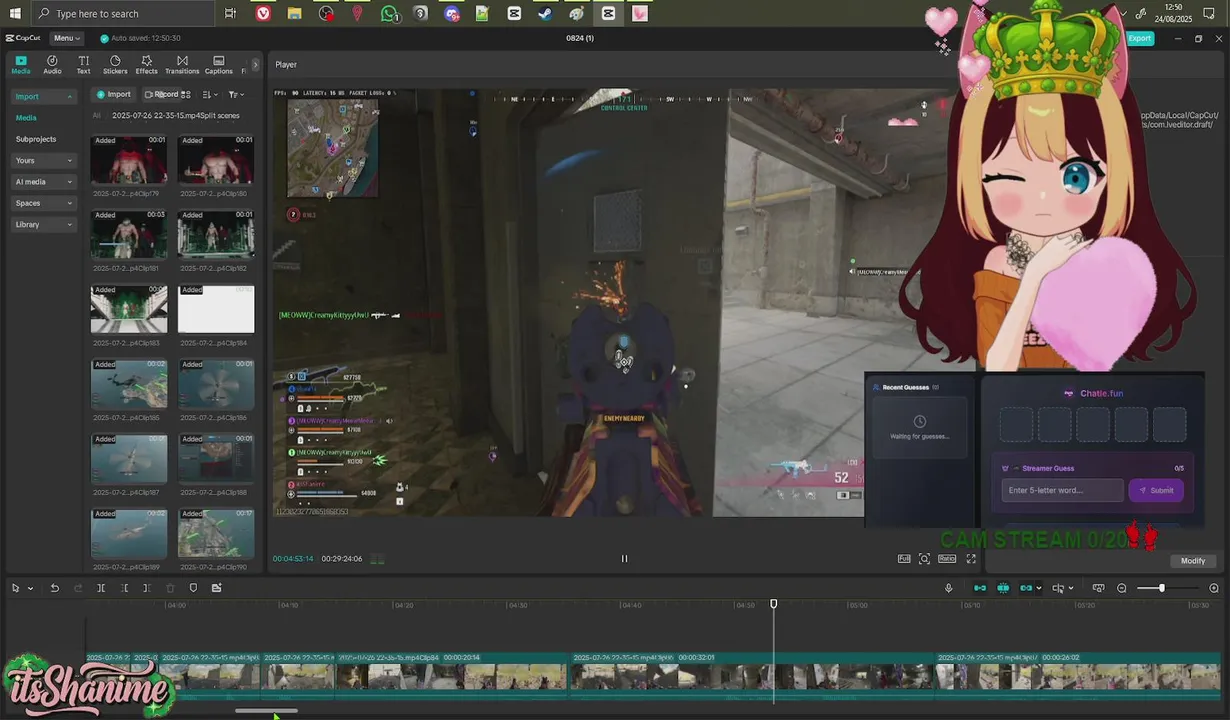Click the freeze-frame image icon in the timeline toolbar
Screen dimensions: 1230x720
(217, 588)
